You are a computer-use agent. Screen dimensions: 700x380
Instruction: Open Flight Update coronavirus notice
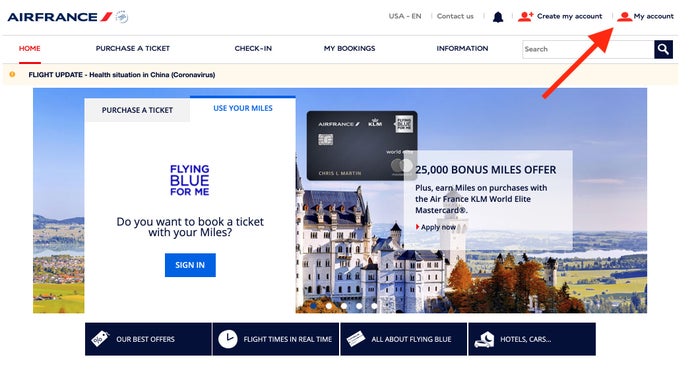tap(122, 75)
